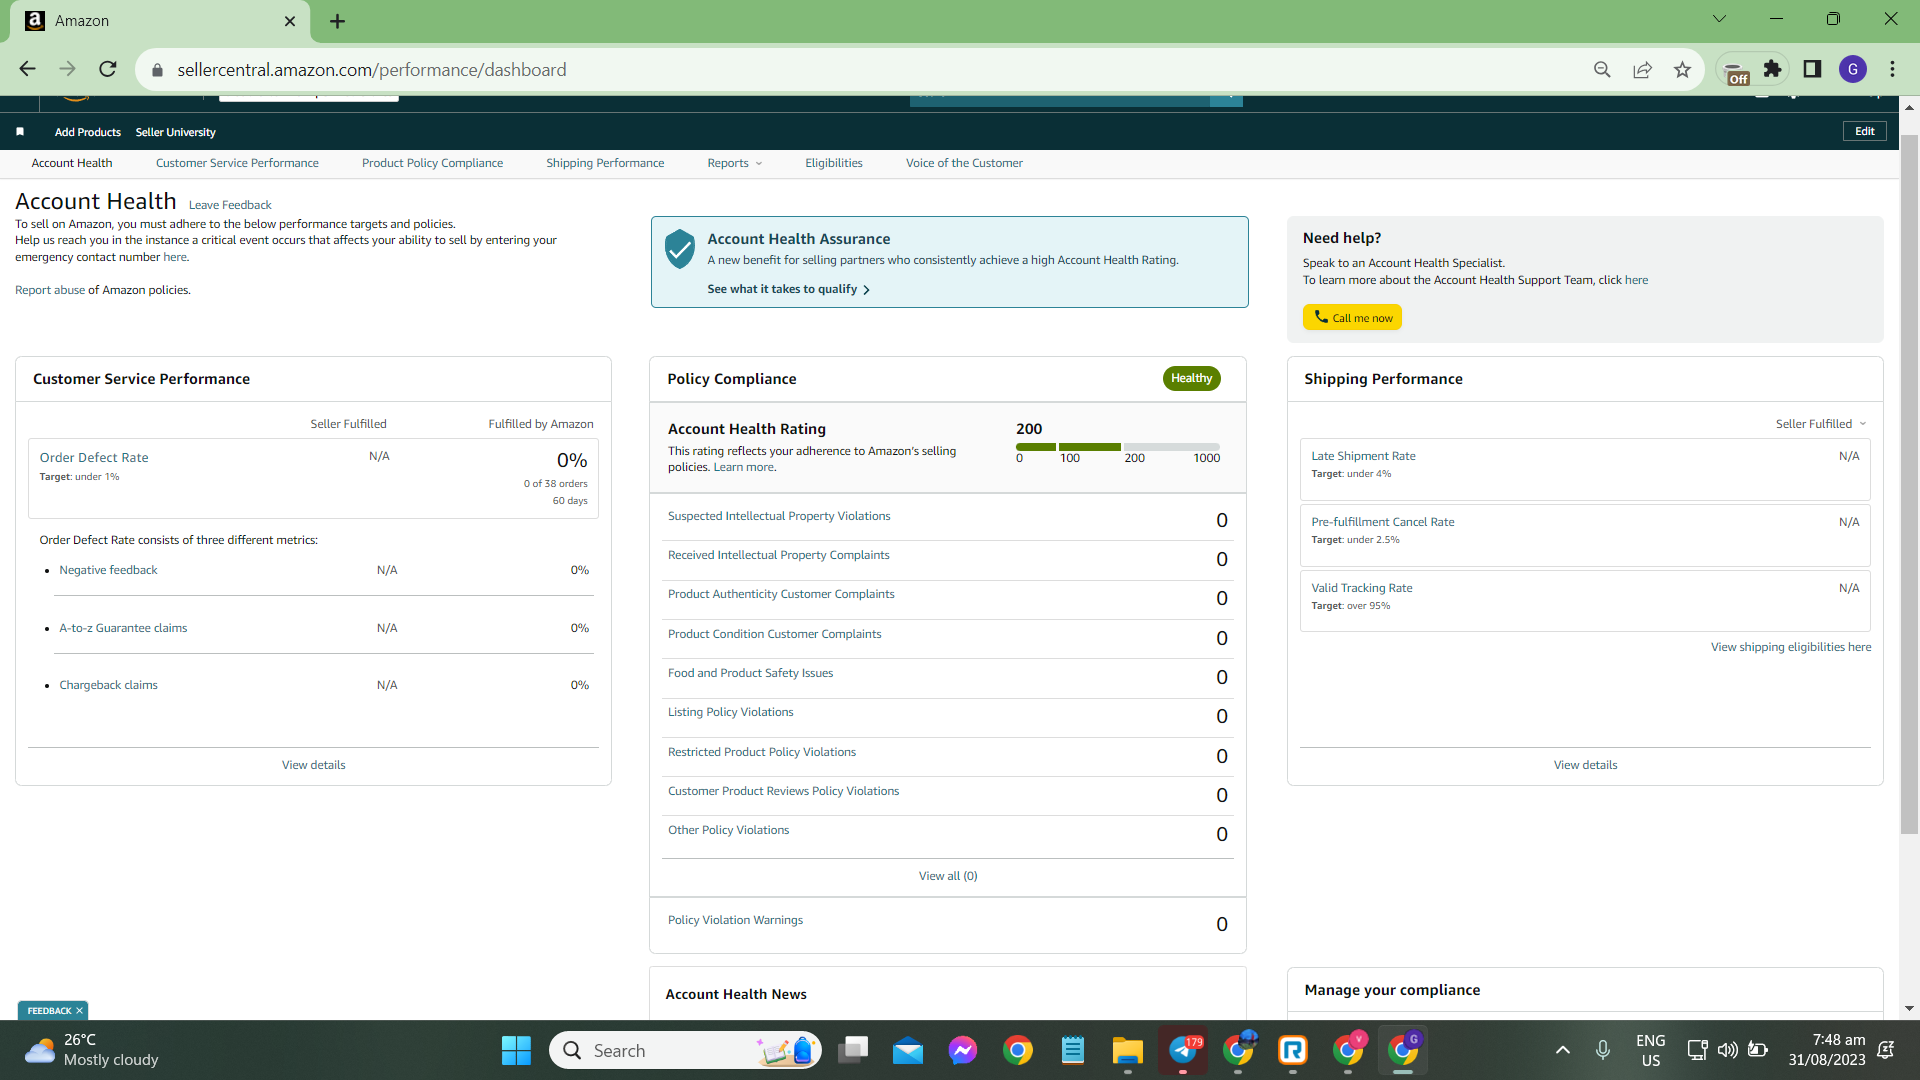Viewport: 1920px width, 1080px height.
Task: Go back to the previous page
Action: click(x=27, y=69)
